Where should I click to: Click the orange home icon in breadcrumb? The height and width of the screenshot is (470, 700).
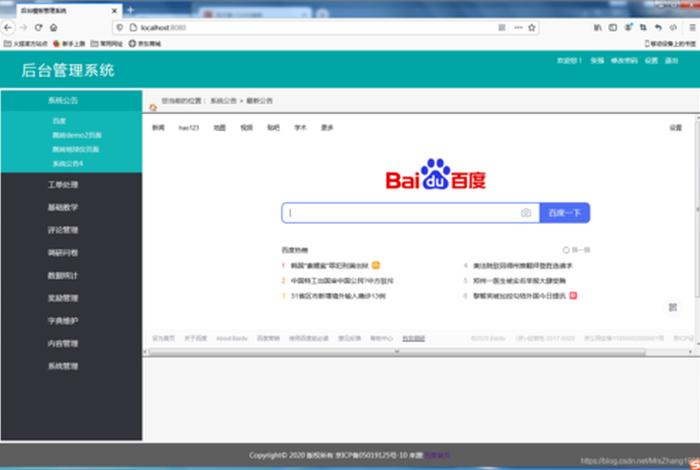[153, 108]
